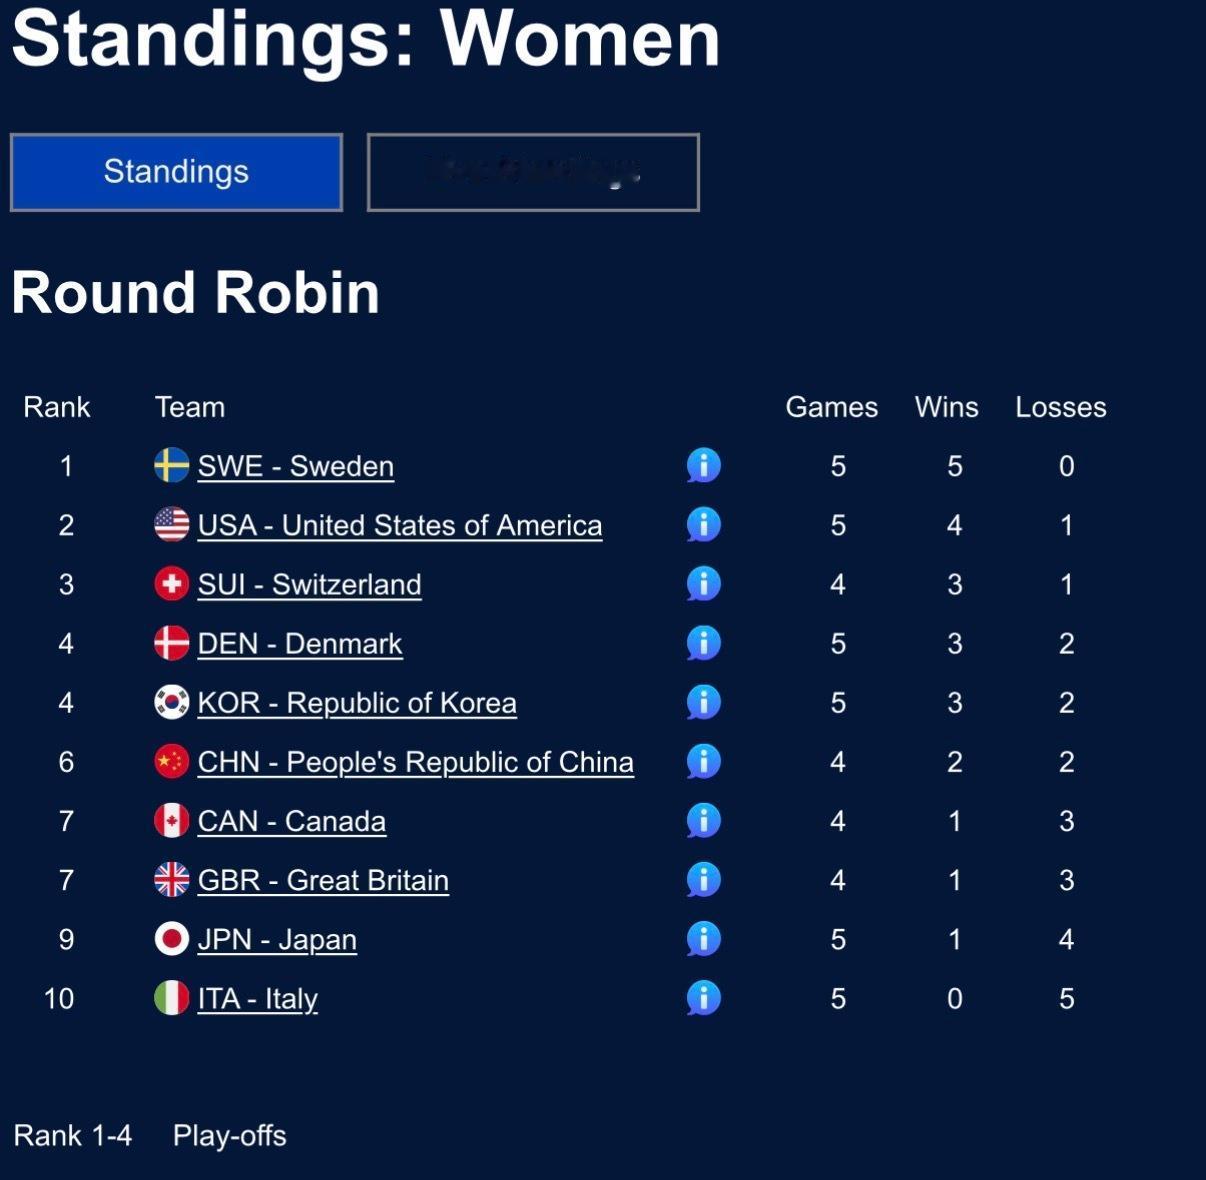The width and height of the screenshot is (1206, 1180).
Task: Open info icon for Great Britain row
Action: coord(704,879)
